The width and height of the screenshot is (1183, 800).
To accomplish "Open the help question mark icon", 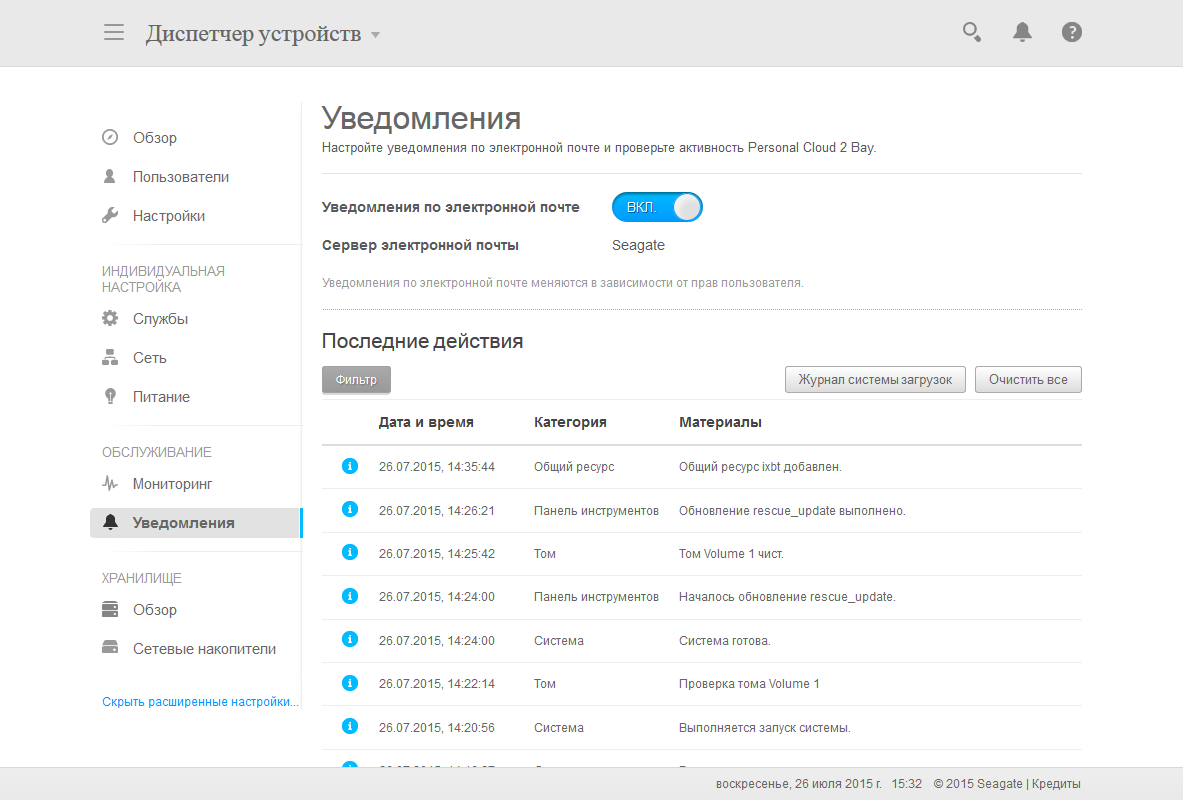I will point(1071,32).
